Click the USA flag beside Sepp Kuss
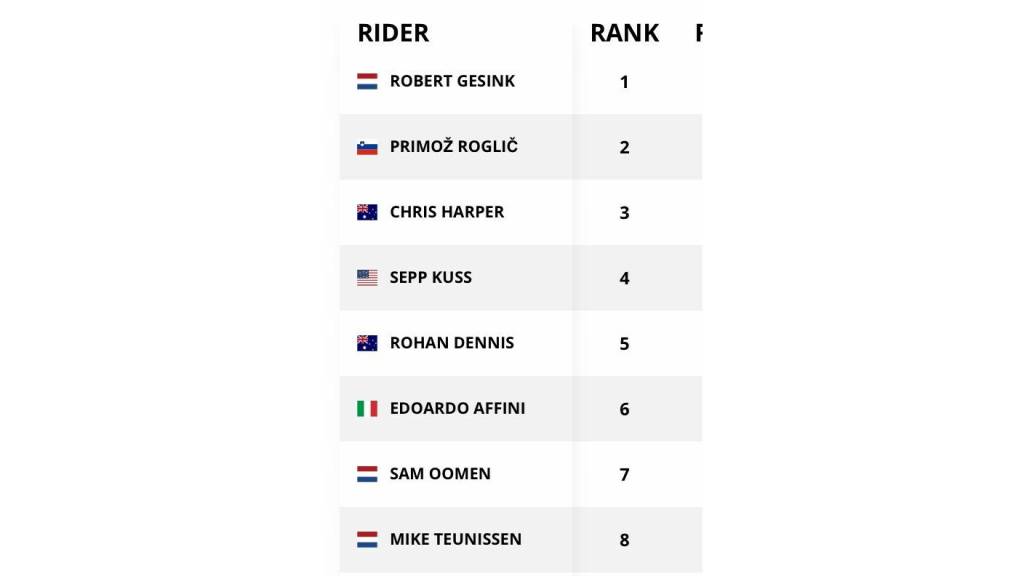The width and height of the screenshot is (1024, 576). point(367,277)
